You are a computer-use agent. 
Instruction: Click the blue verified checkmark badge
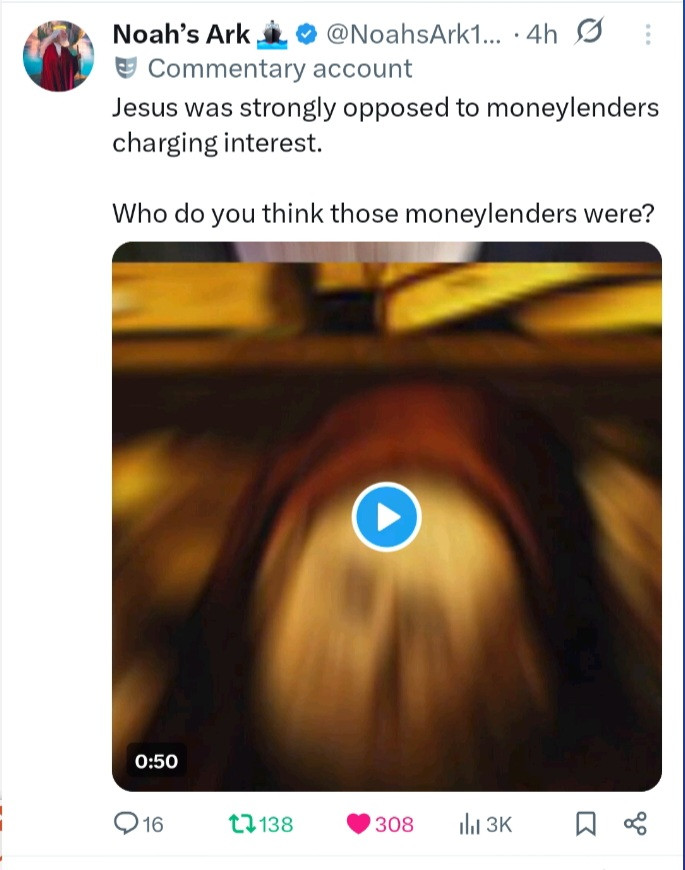[306, 34]
